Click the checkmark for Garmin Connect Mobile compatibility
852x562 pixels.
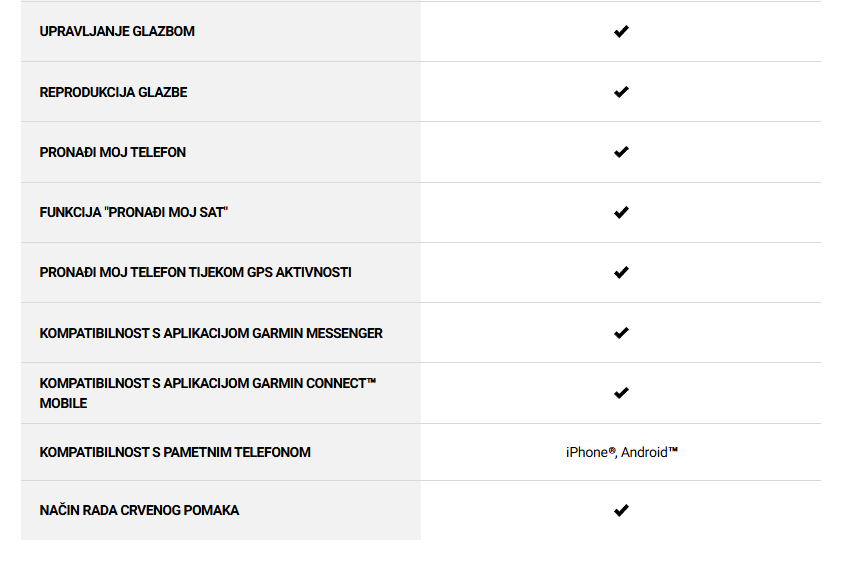point(621,393)
